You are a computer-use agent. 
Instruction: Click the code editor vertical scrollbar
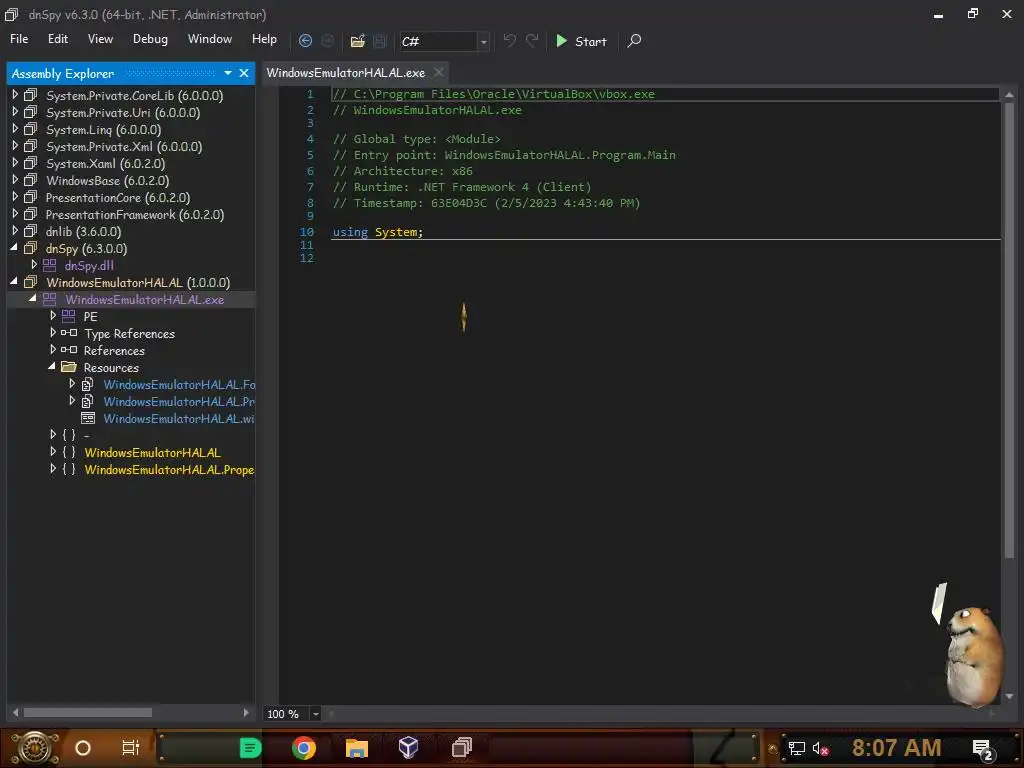pos(1009,330)
